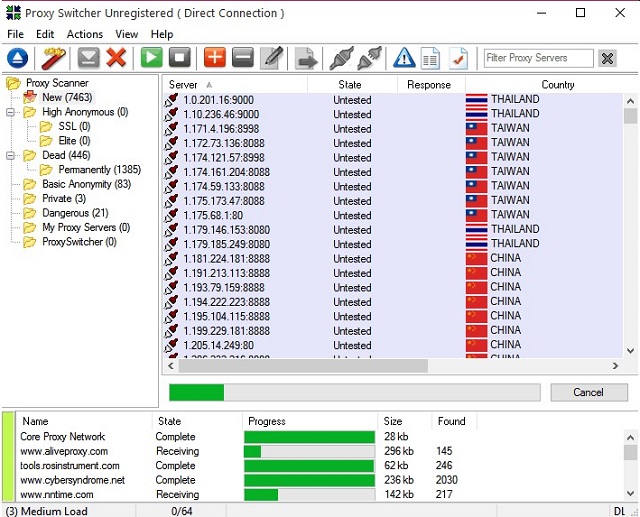Select the New (7463) folder
The width and height of the screenshot is (640, 517).
(x=67, y=98)
